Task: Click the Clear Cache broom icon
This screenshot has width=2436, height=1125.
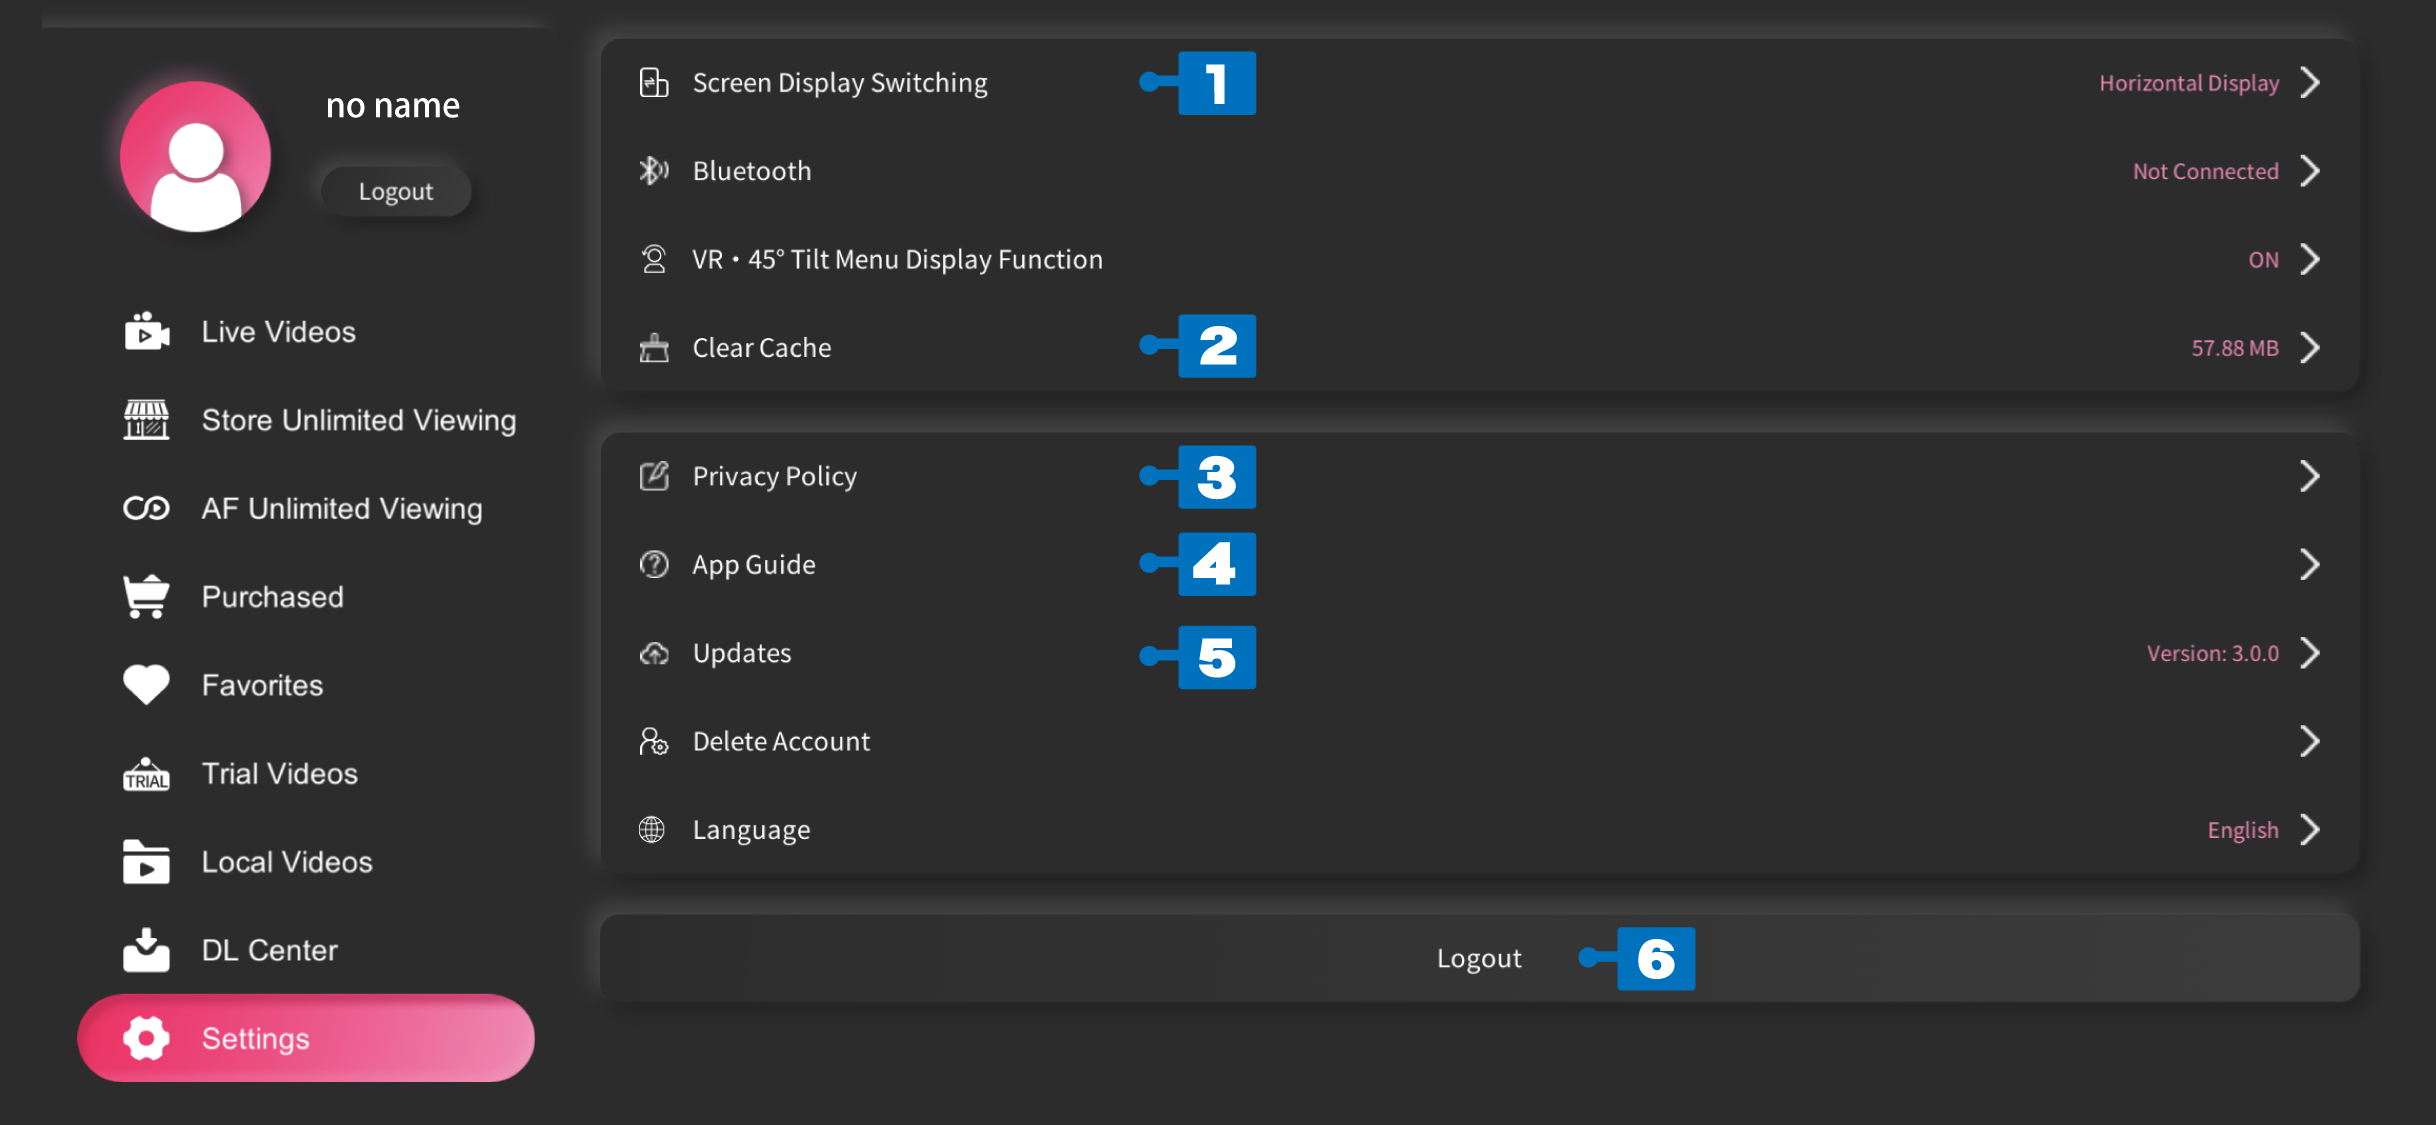Action: coord(654,348)
